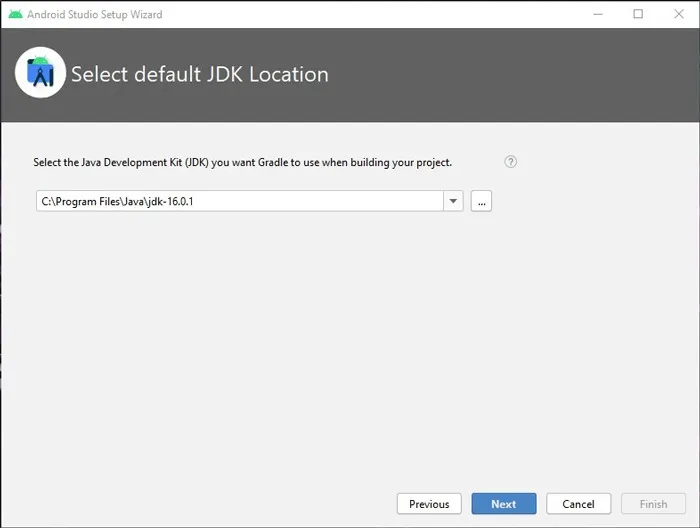Click the help question mark icon
Viewport: 700px width, 528px height.
510,162
